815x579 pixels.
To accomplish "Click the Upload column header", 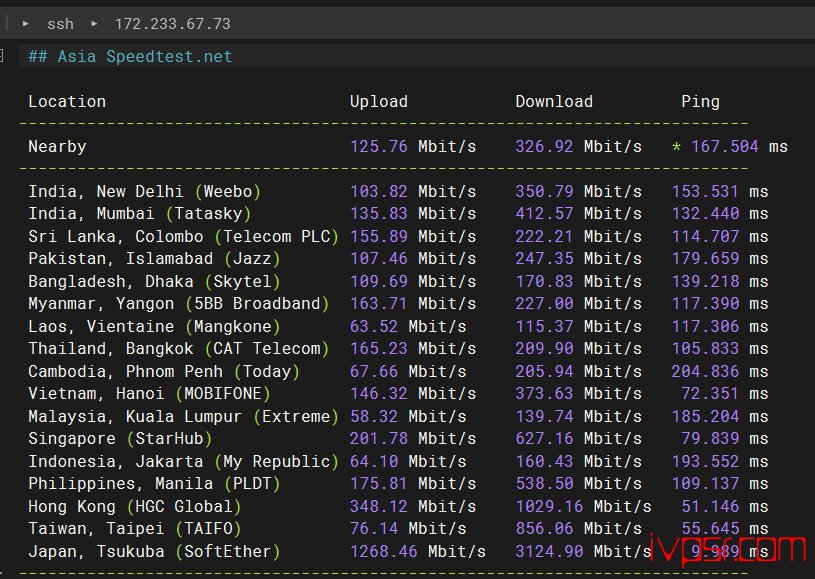I will click(x=379, y=101).
